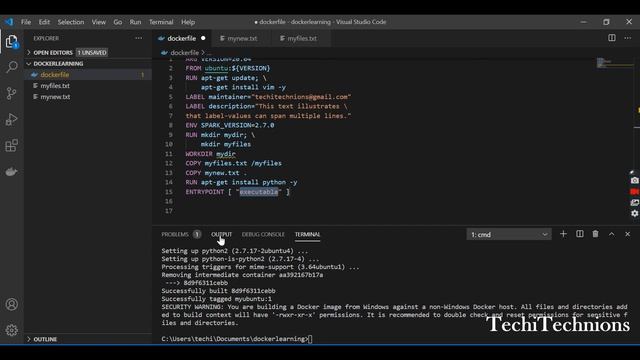Screen dimensions: 640x360
Task: Open the Help menu
Action: coord(188,22)
